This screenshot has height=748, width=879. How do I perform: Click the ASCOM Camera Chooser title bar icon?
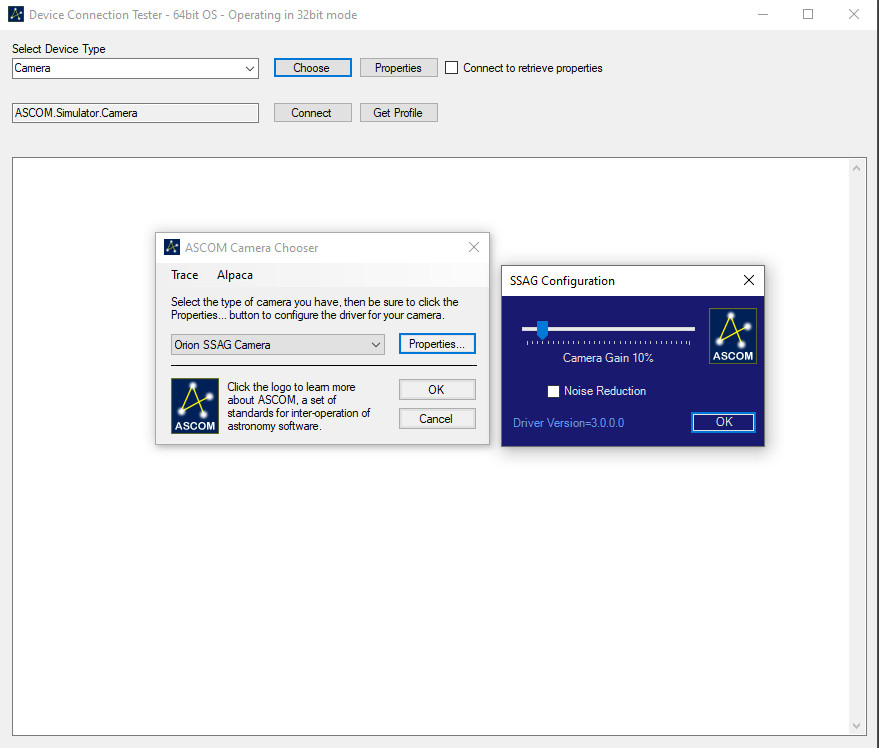pyautogui.click(x=172, y=247)
